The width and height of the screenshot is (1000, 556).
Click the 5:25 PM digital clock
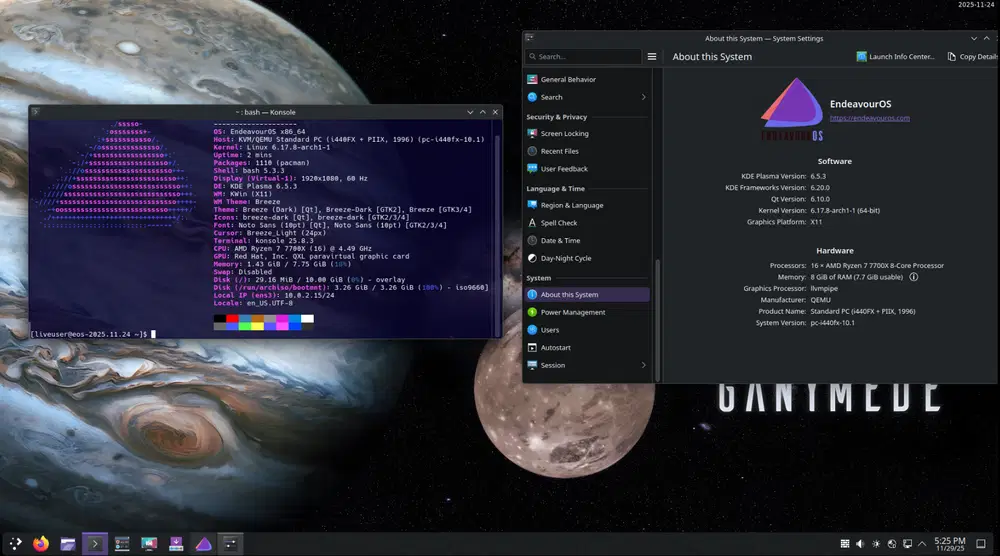950,544
